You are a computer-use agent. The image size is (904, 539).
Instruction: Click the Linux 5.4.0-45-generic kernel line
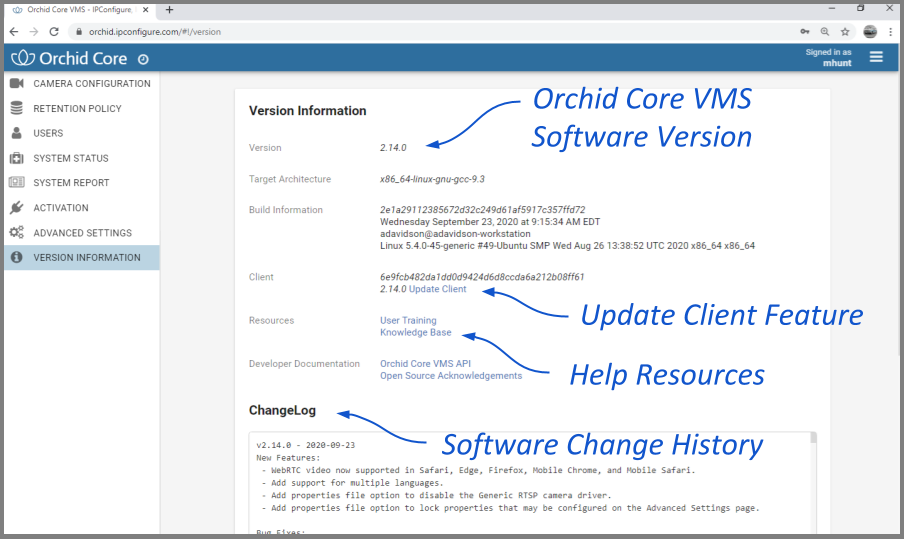567,246
